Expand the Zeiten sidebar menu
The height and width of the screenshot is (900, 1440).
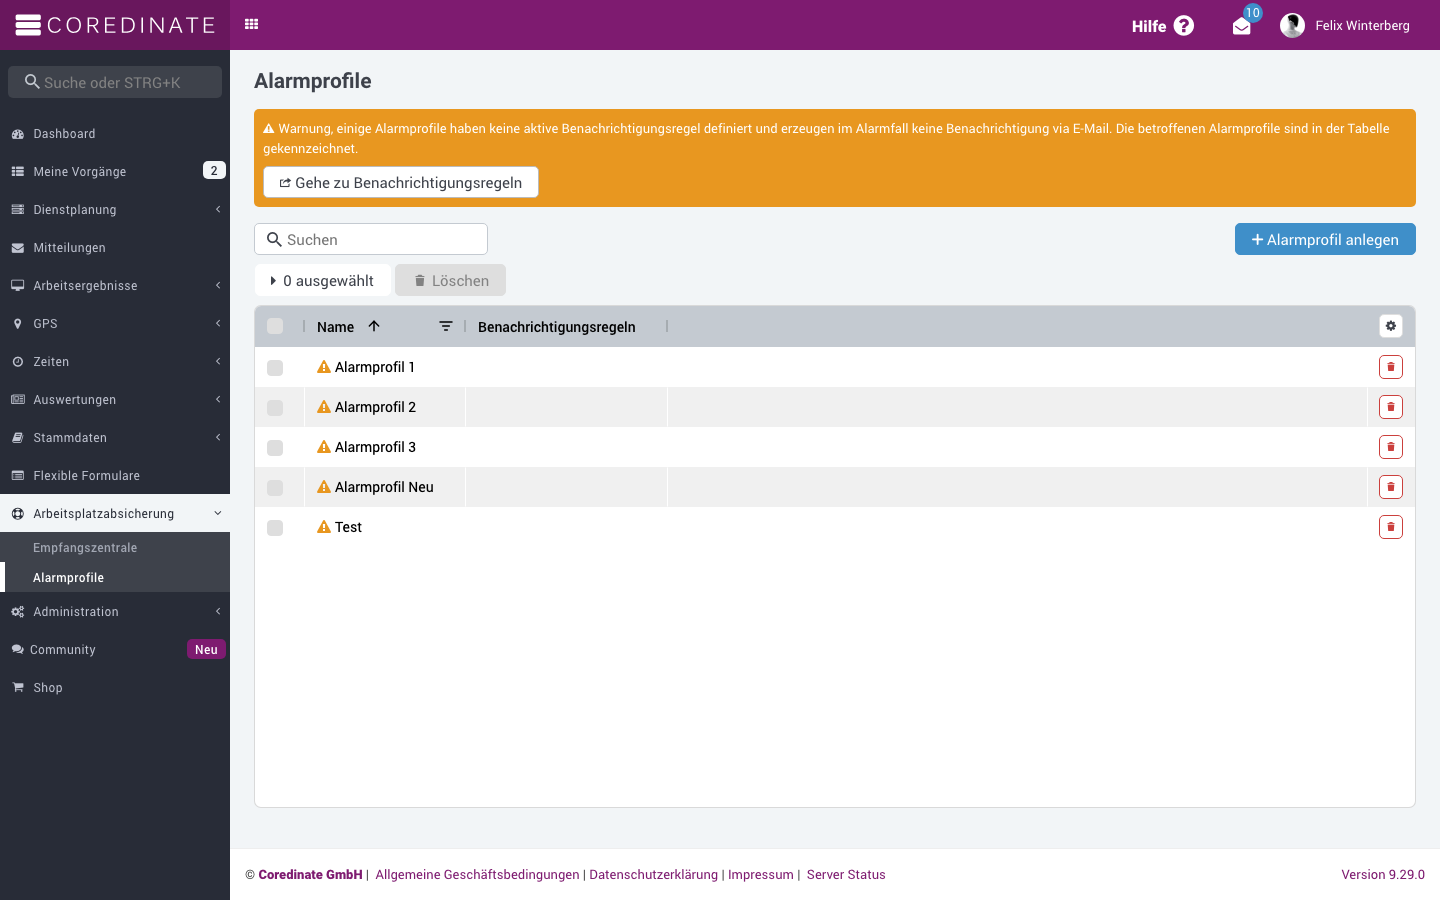[x=115, y=361]
